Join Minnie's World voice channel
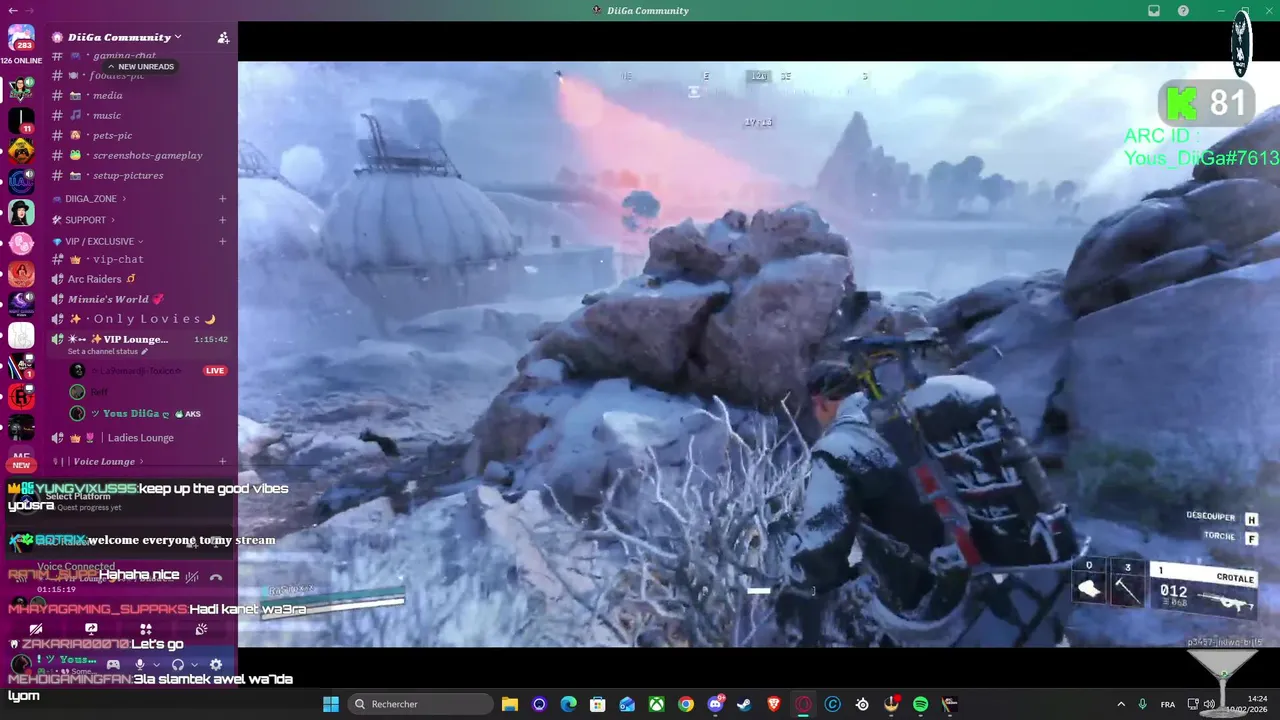This screenshot has width=1280, height=720. click(139, 299)
